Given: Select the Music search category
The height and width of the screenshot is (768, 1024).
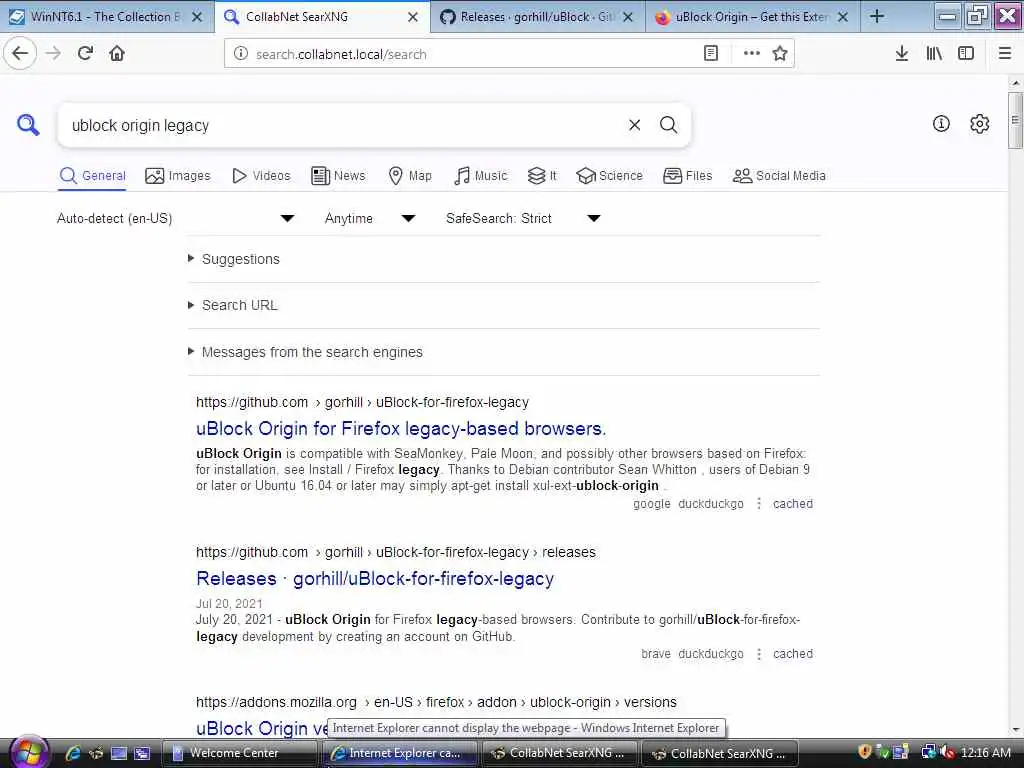Looking at the screenshot, I should click(481, 176).
